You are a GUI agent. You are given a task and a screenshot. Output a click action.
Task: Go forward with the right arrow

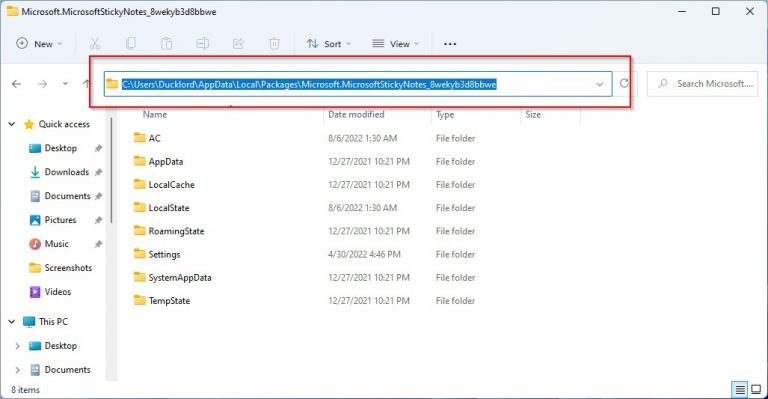pyautogui.click(x=43, y=84)
